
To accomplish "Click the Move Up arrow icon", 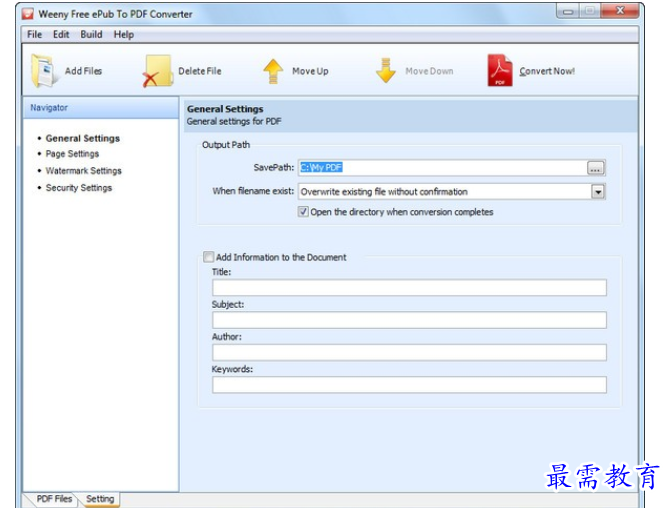I will [x=273, y=71].
